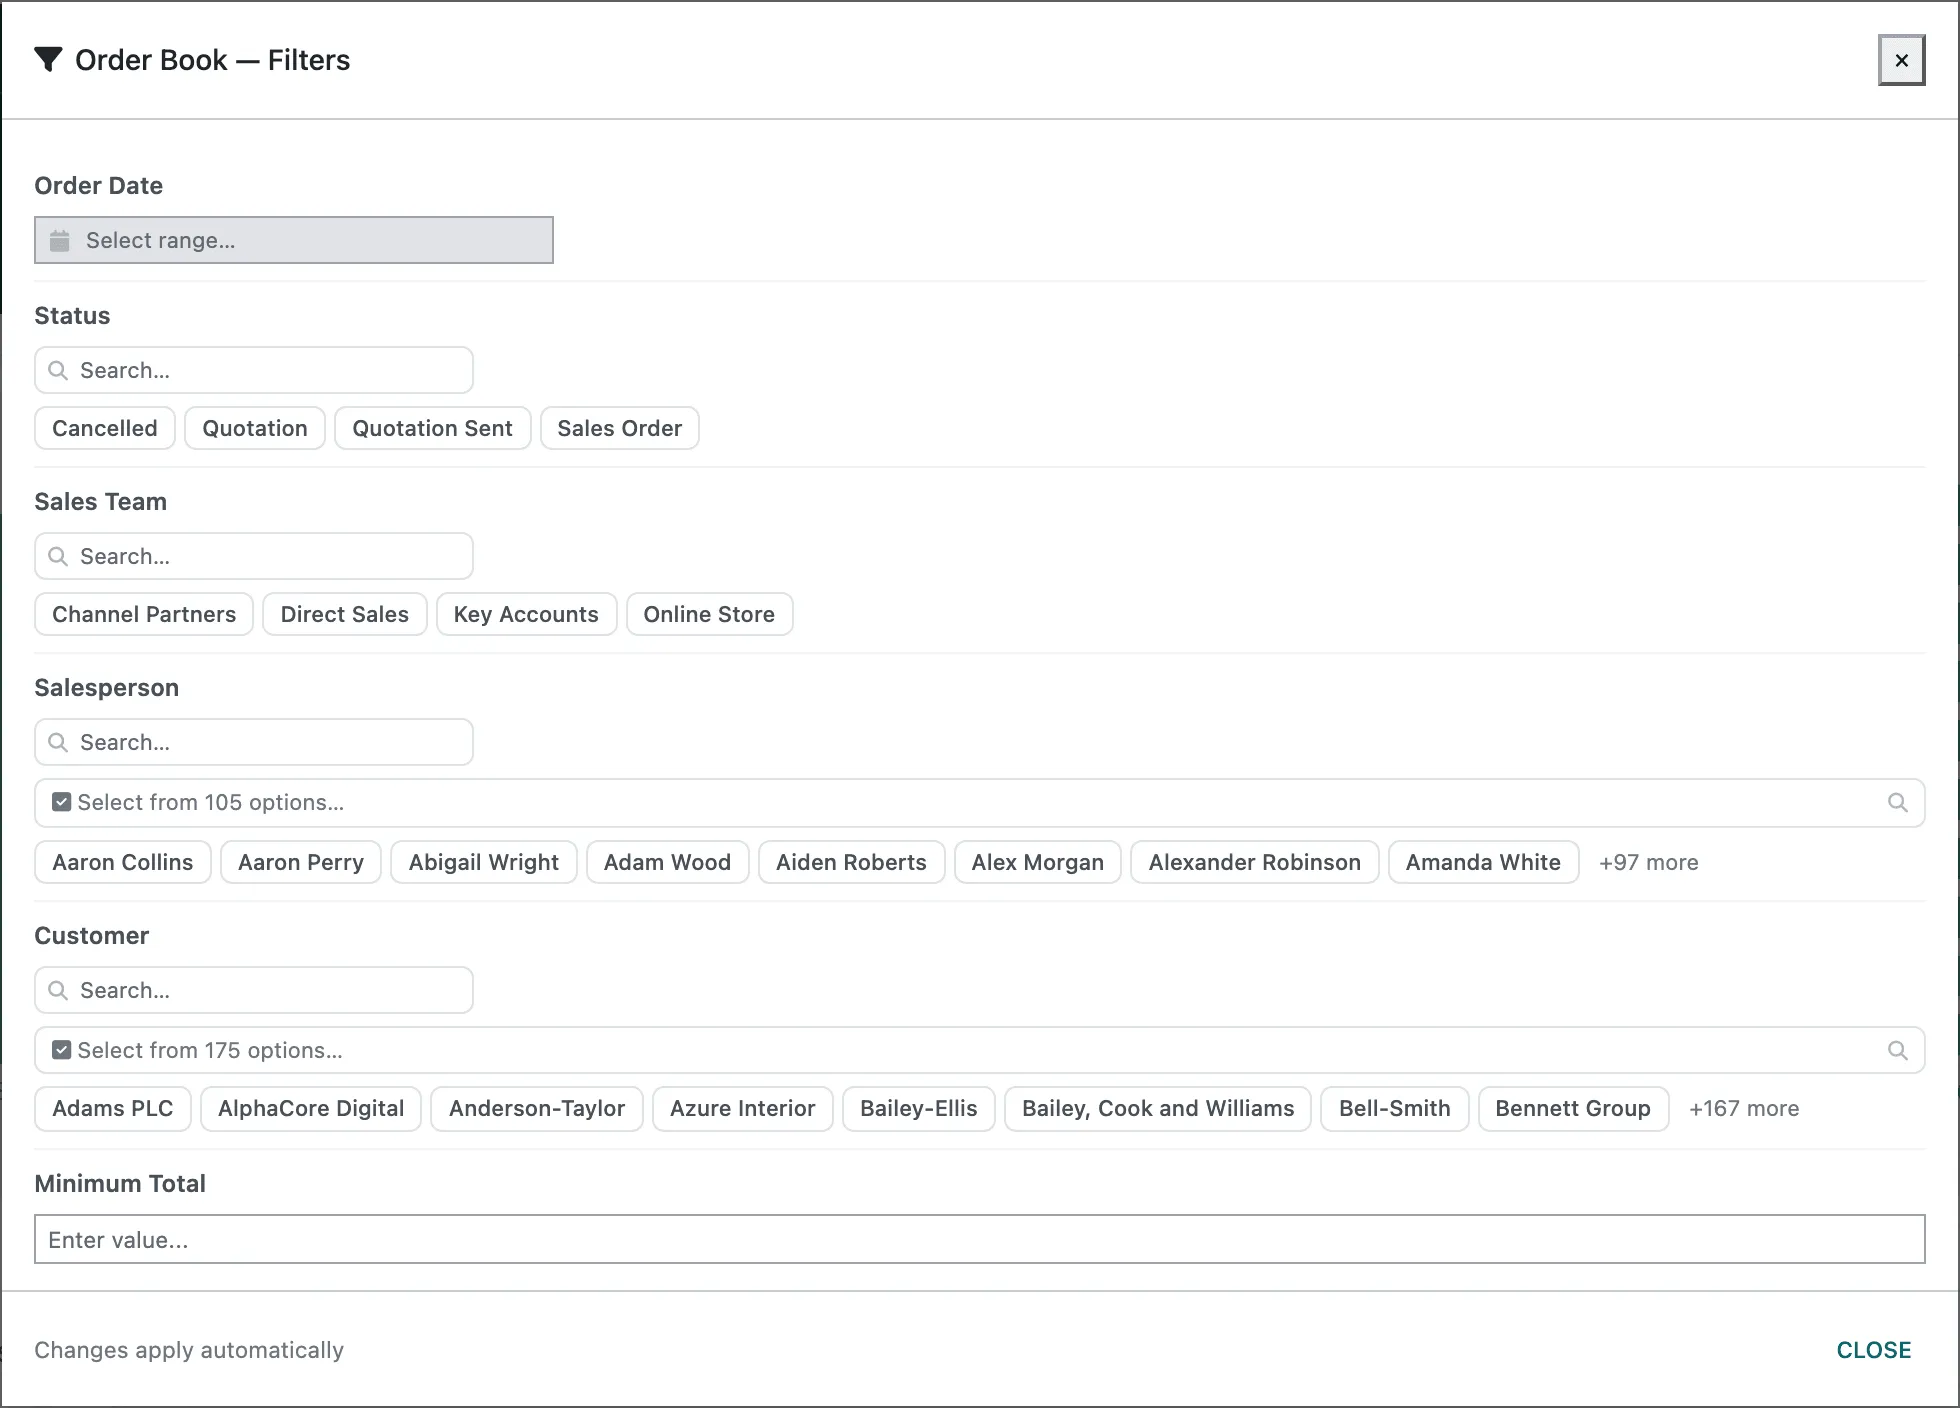This screenshot has width=1960, height=1408.
Task: Pick customer AlphaCore Digital
Action: click(311, 1108)
